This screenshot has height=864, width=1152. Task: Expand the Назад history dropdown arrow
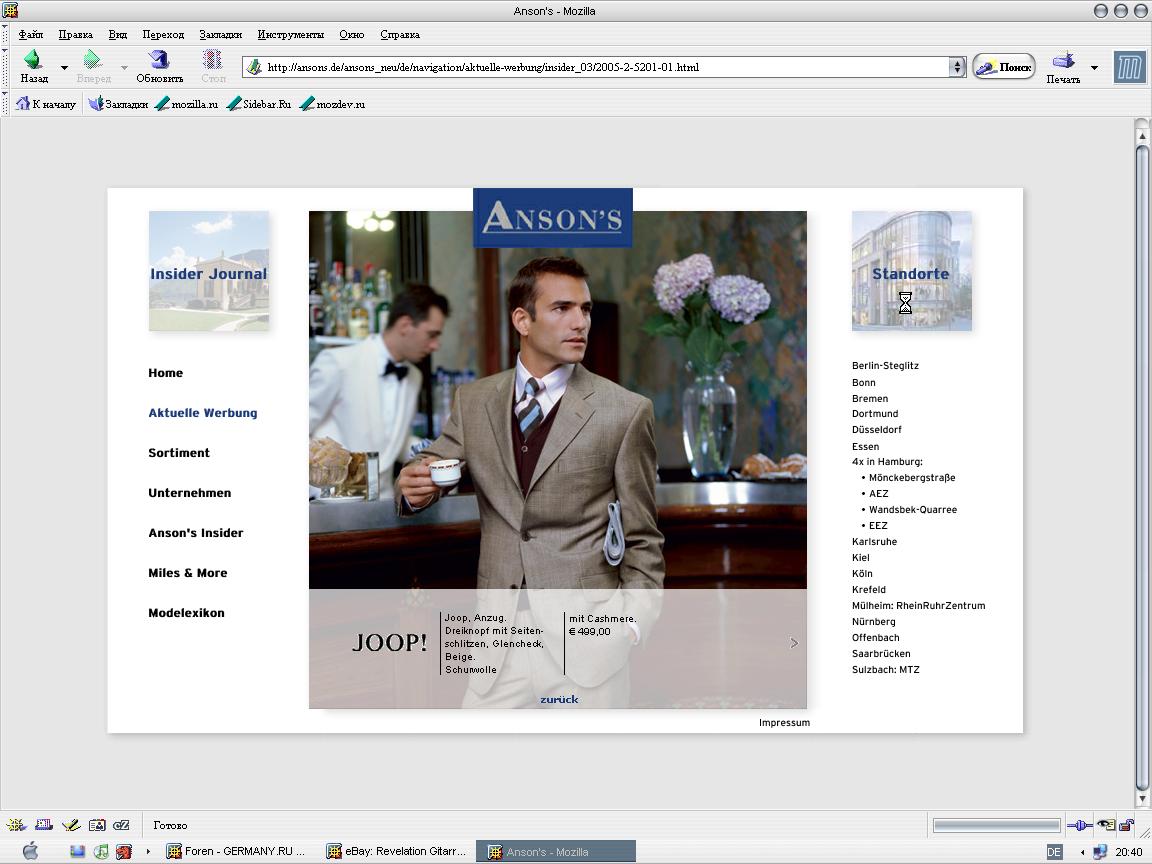pyautogui.click(x=64, y=68)
